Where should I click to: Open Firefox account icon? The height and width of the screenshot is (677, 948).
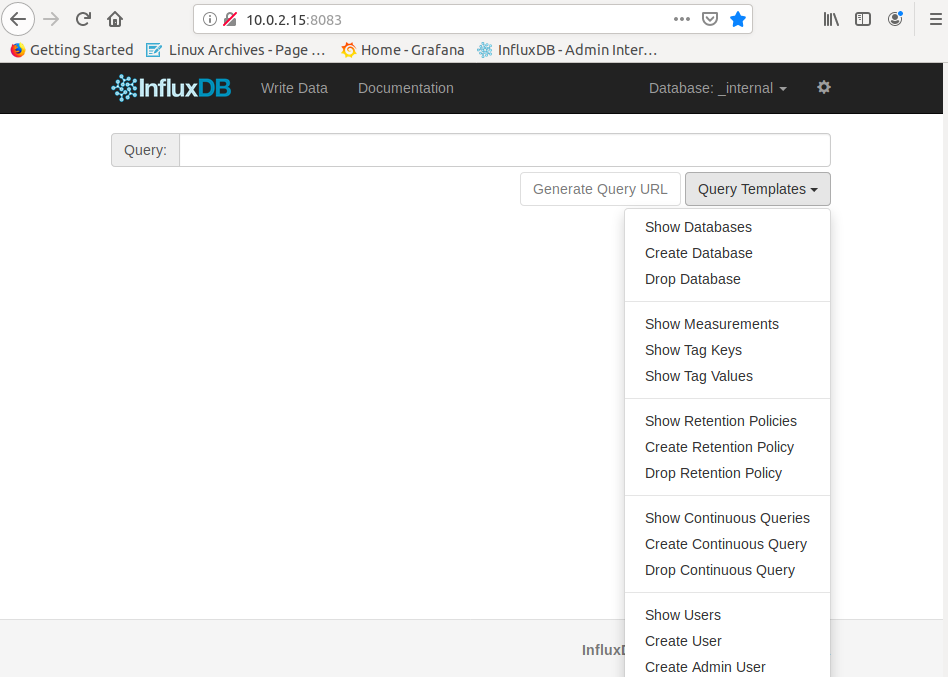895,19
